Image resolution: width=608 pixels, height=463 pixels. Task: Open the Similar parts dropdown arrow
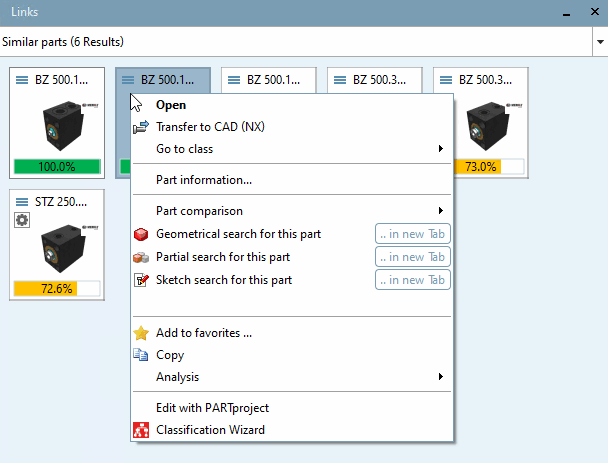click(x=600, y=41)
